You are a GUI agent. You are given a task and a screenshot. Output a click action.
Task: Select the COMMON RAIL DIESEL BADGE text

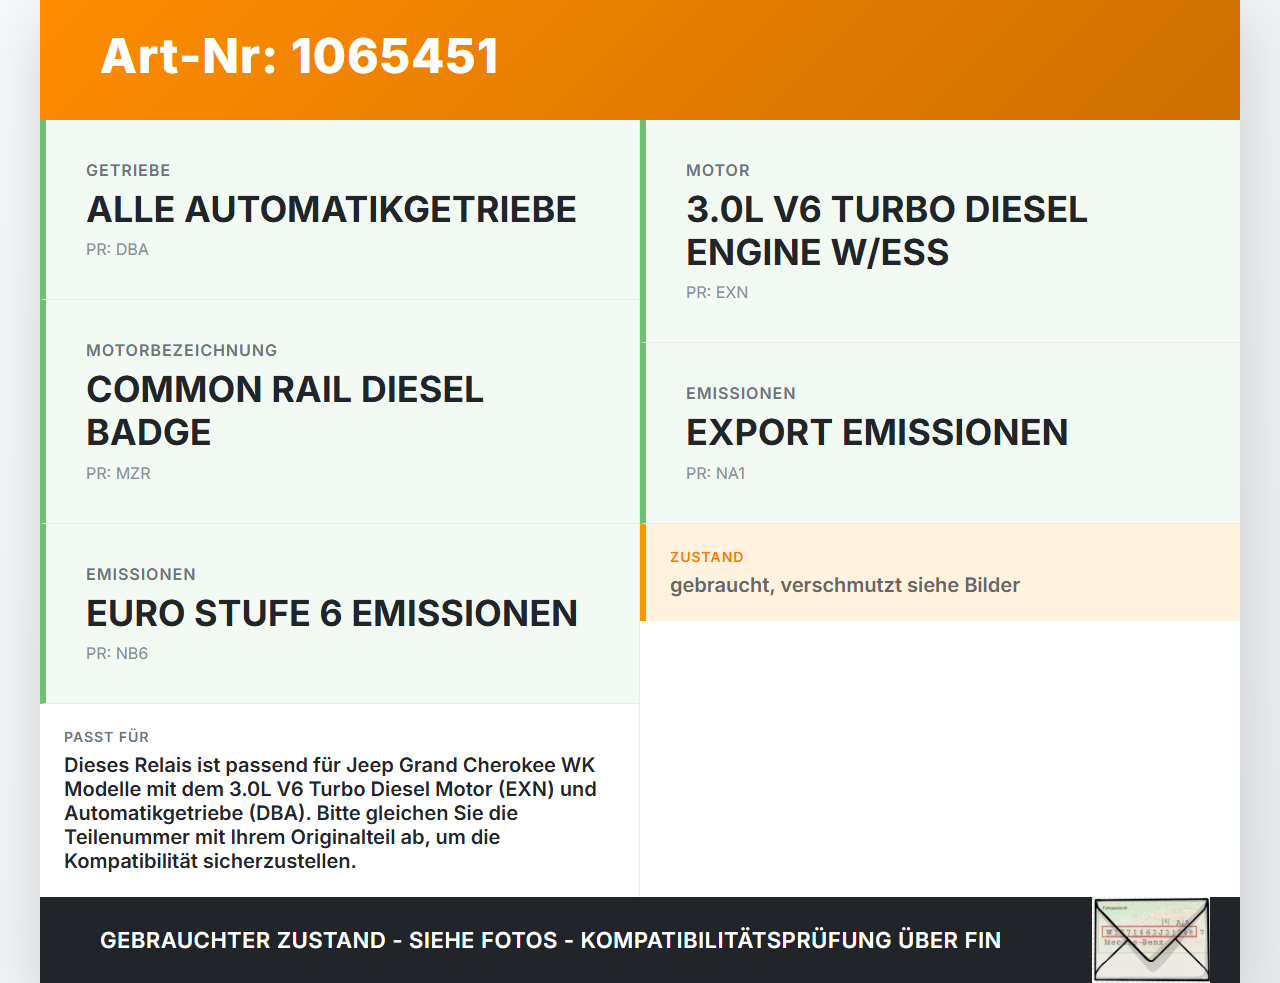[285, 411]
